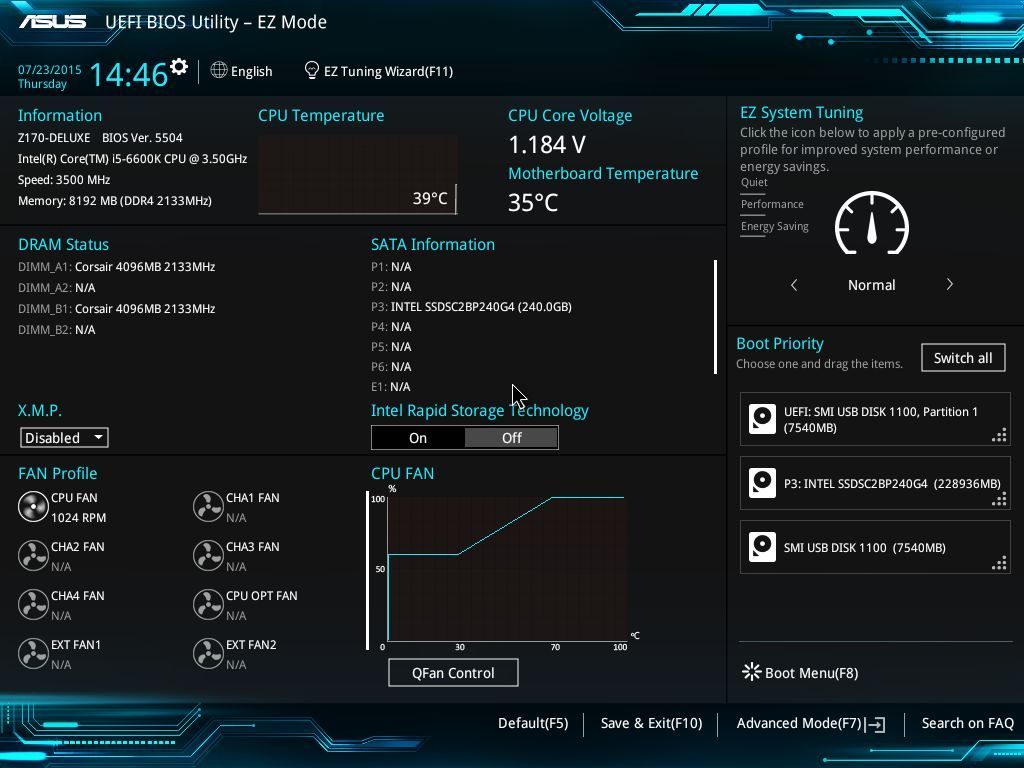The width and height of the screenshot is (1024, 768).
Task: Click the 14:46 clock display
Action: (128, 74)
